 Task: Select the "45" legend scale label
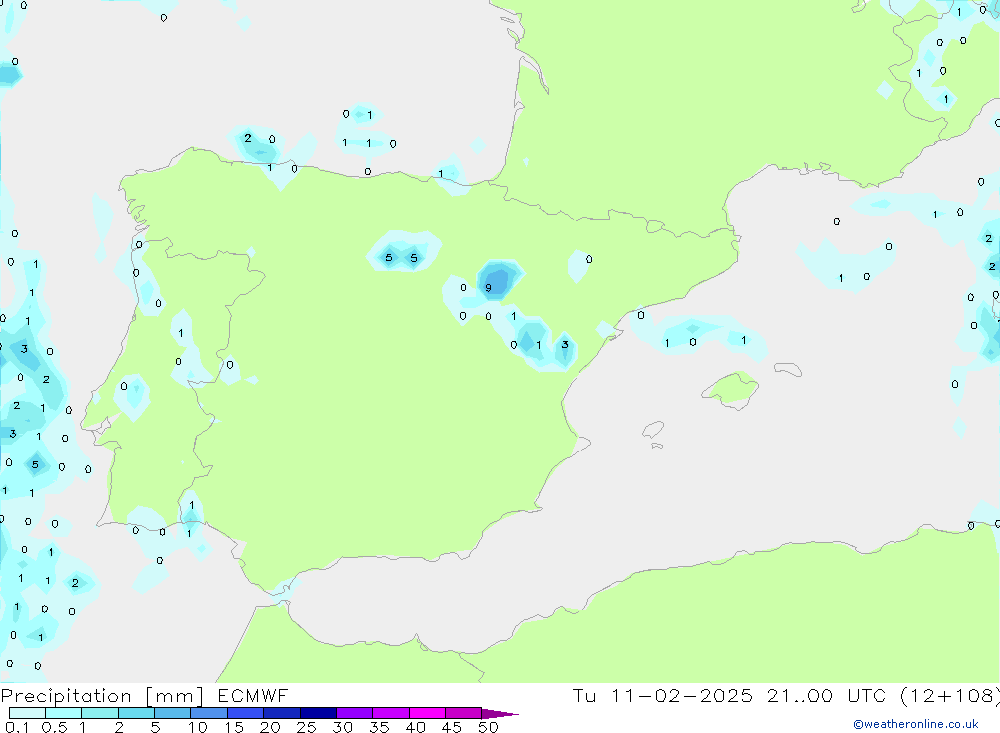click(x=452, y=727)
